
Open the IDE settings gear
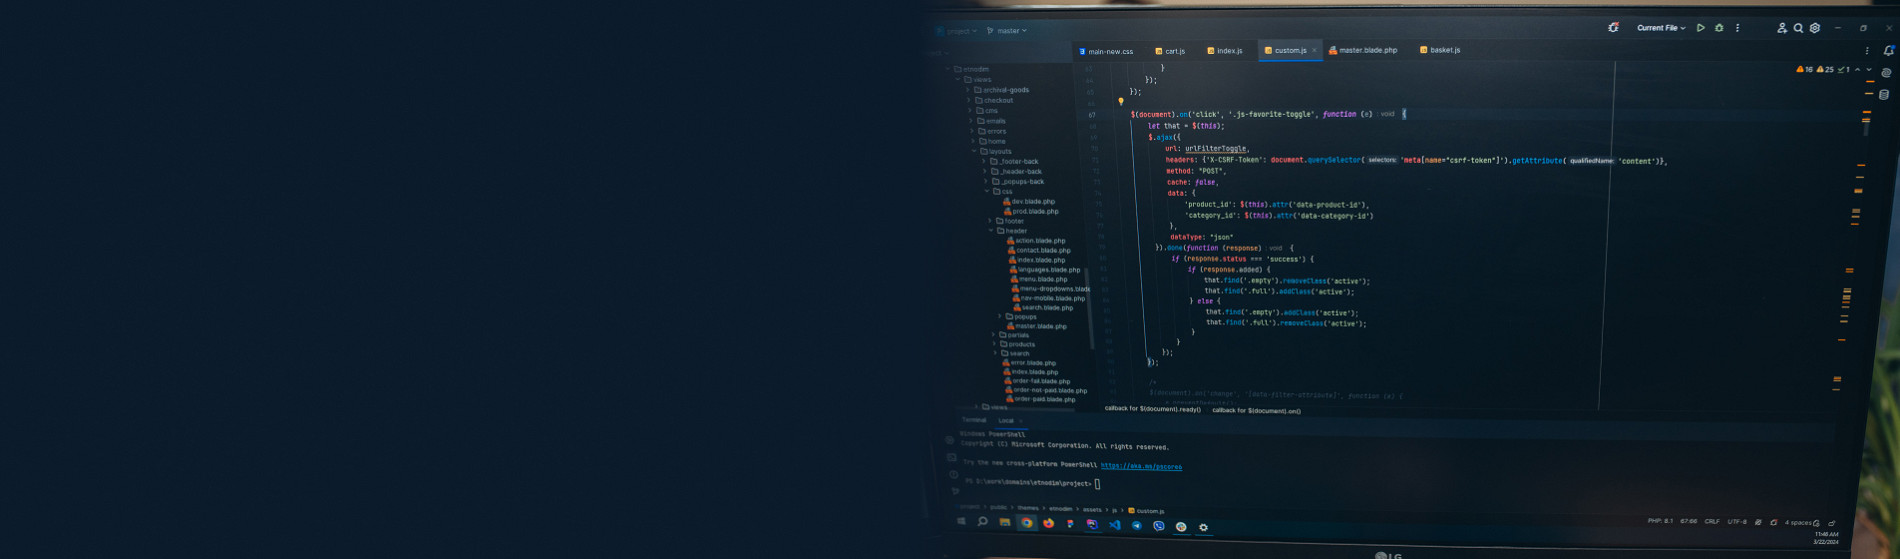pos(1814,28)
